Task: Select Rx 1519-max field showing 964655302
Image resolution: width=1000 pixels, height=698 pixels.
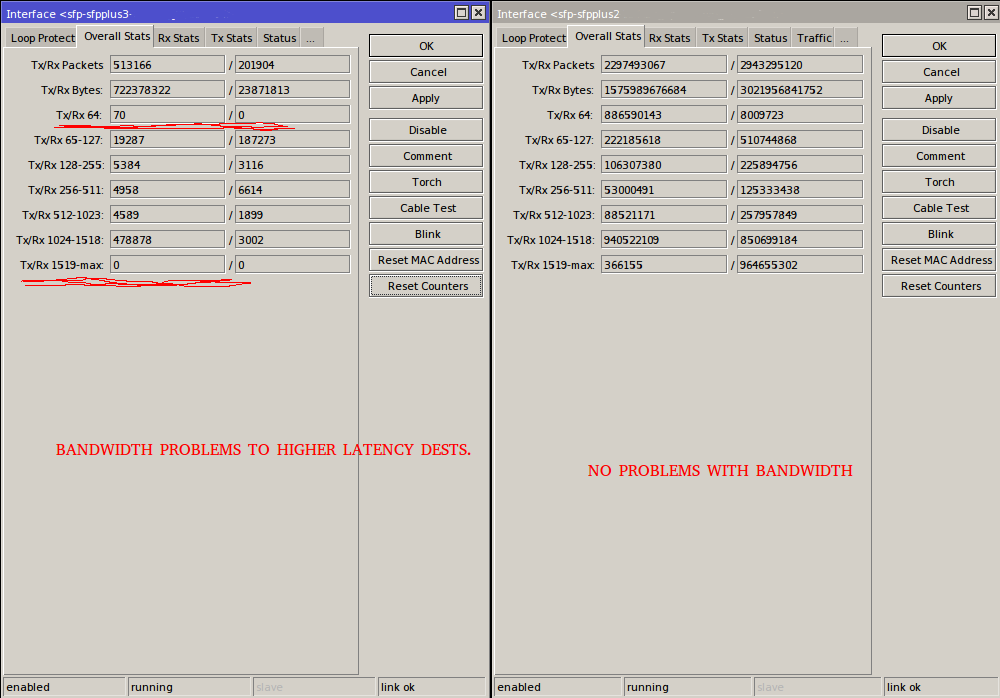Action: pyautogui.click(x=800, y=264)
